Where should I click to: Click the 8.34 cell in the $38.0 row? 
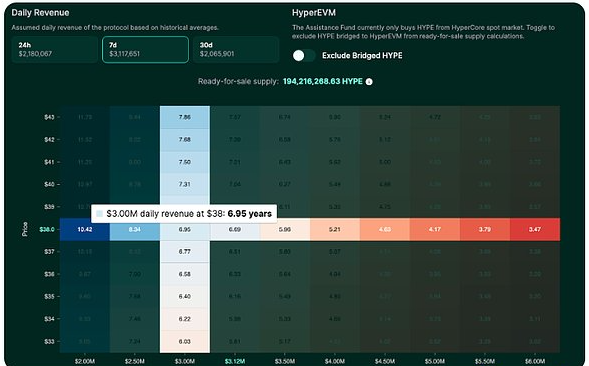(x=134, y=229)
